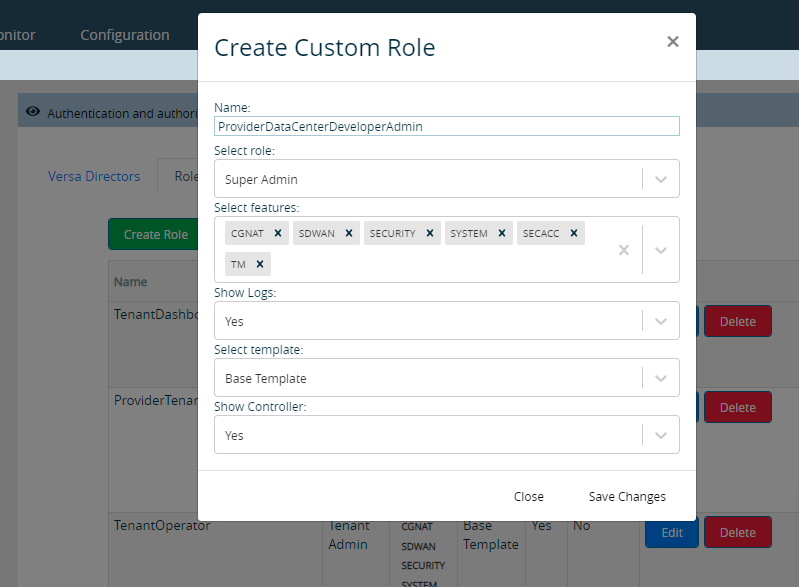
Task: Click the CGNAT tag label
Action: coord(247,233)
